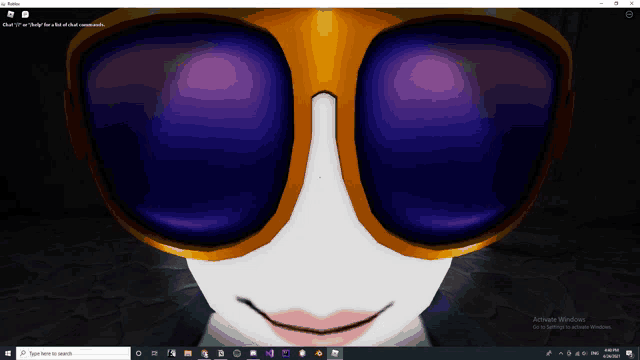Image resolution: width=640 pixels, height=360 pixels.
Task: Open Task View on the taskbar
Action: point(155,353)
